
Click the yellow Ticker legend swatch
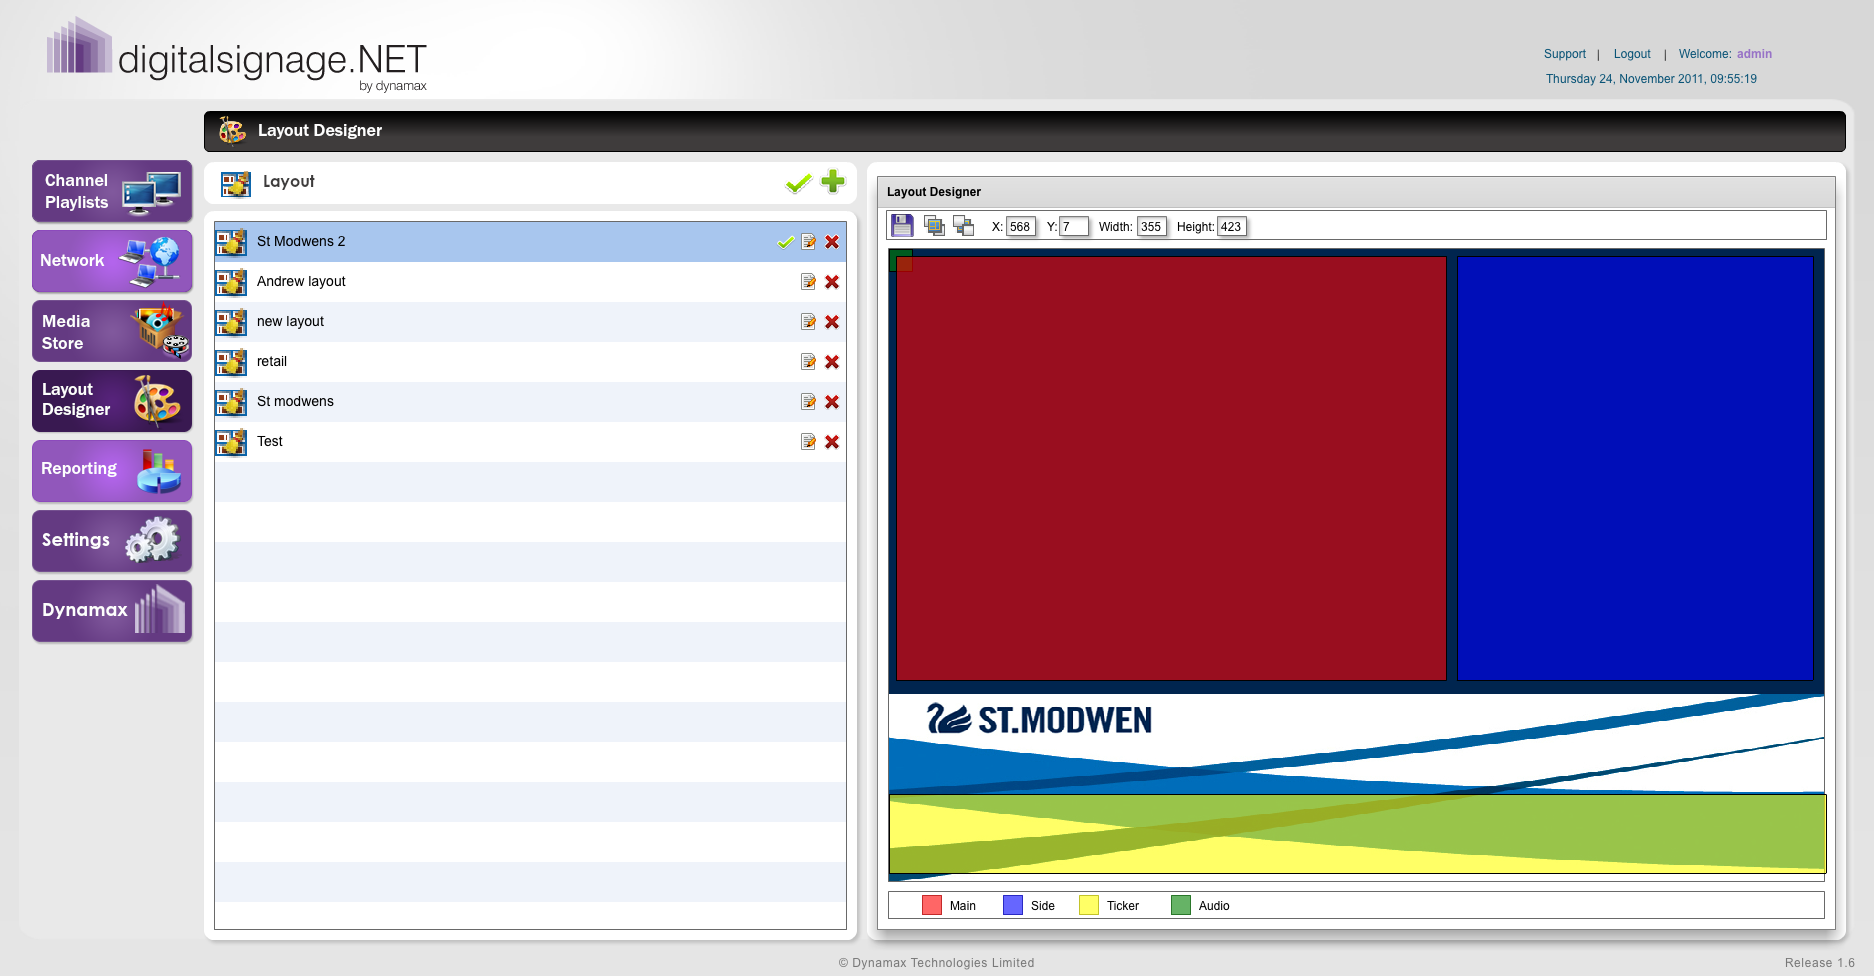click(1089, 905)
